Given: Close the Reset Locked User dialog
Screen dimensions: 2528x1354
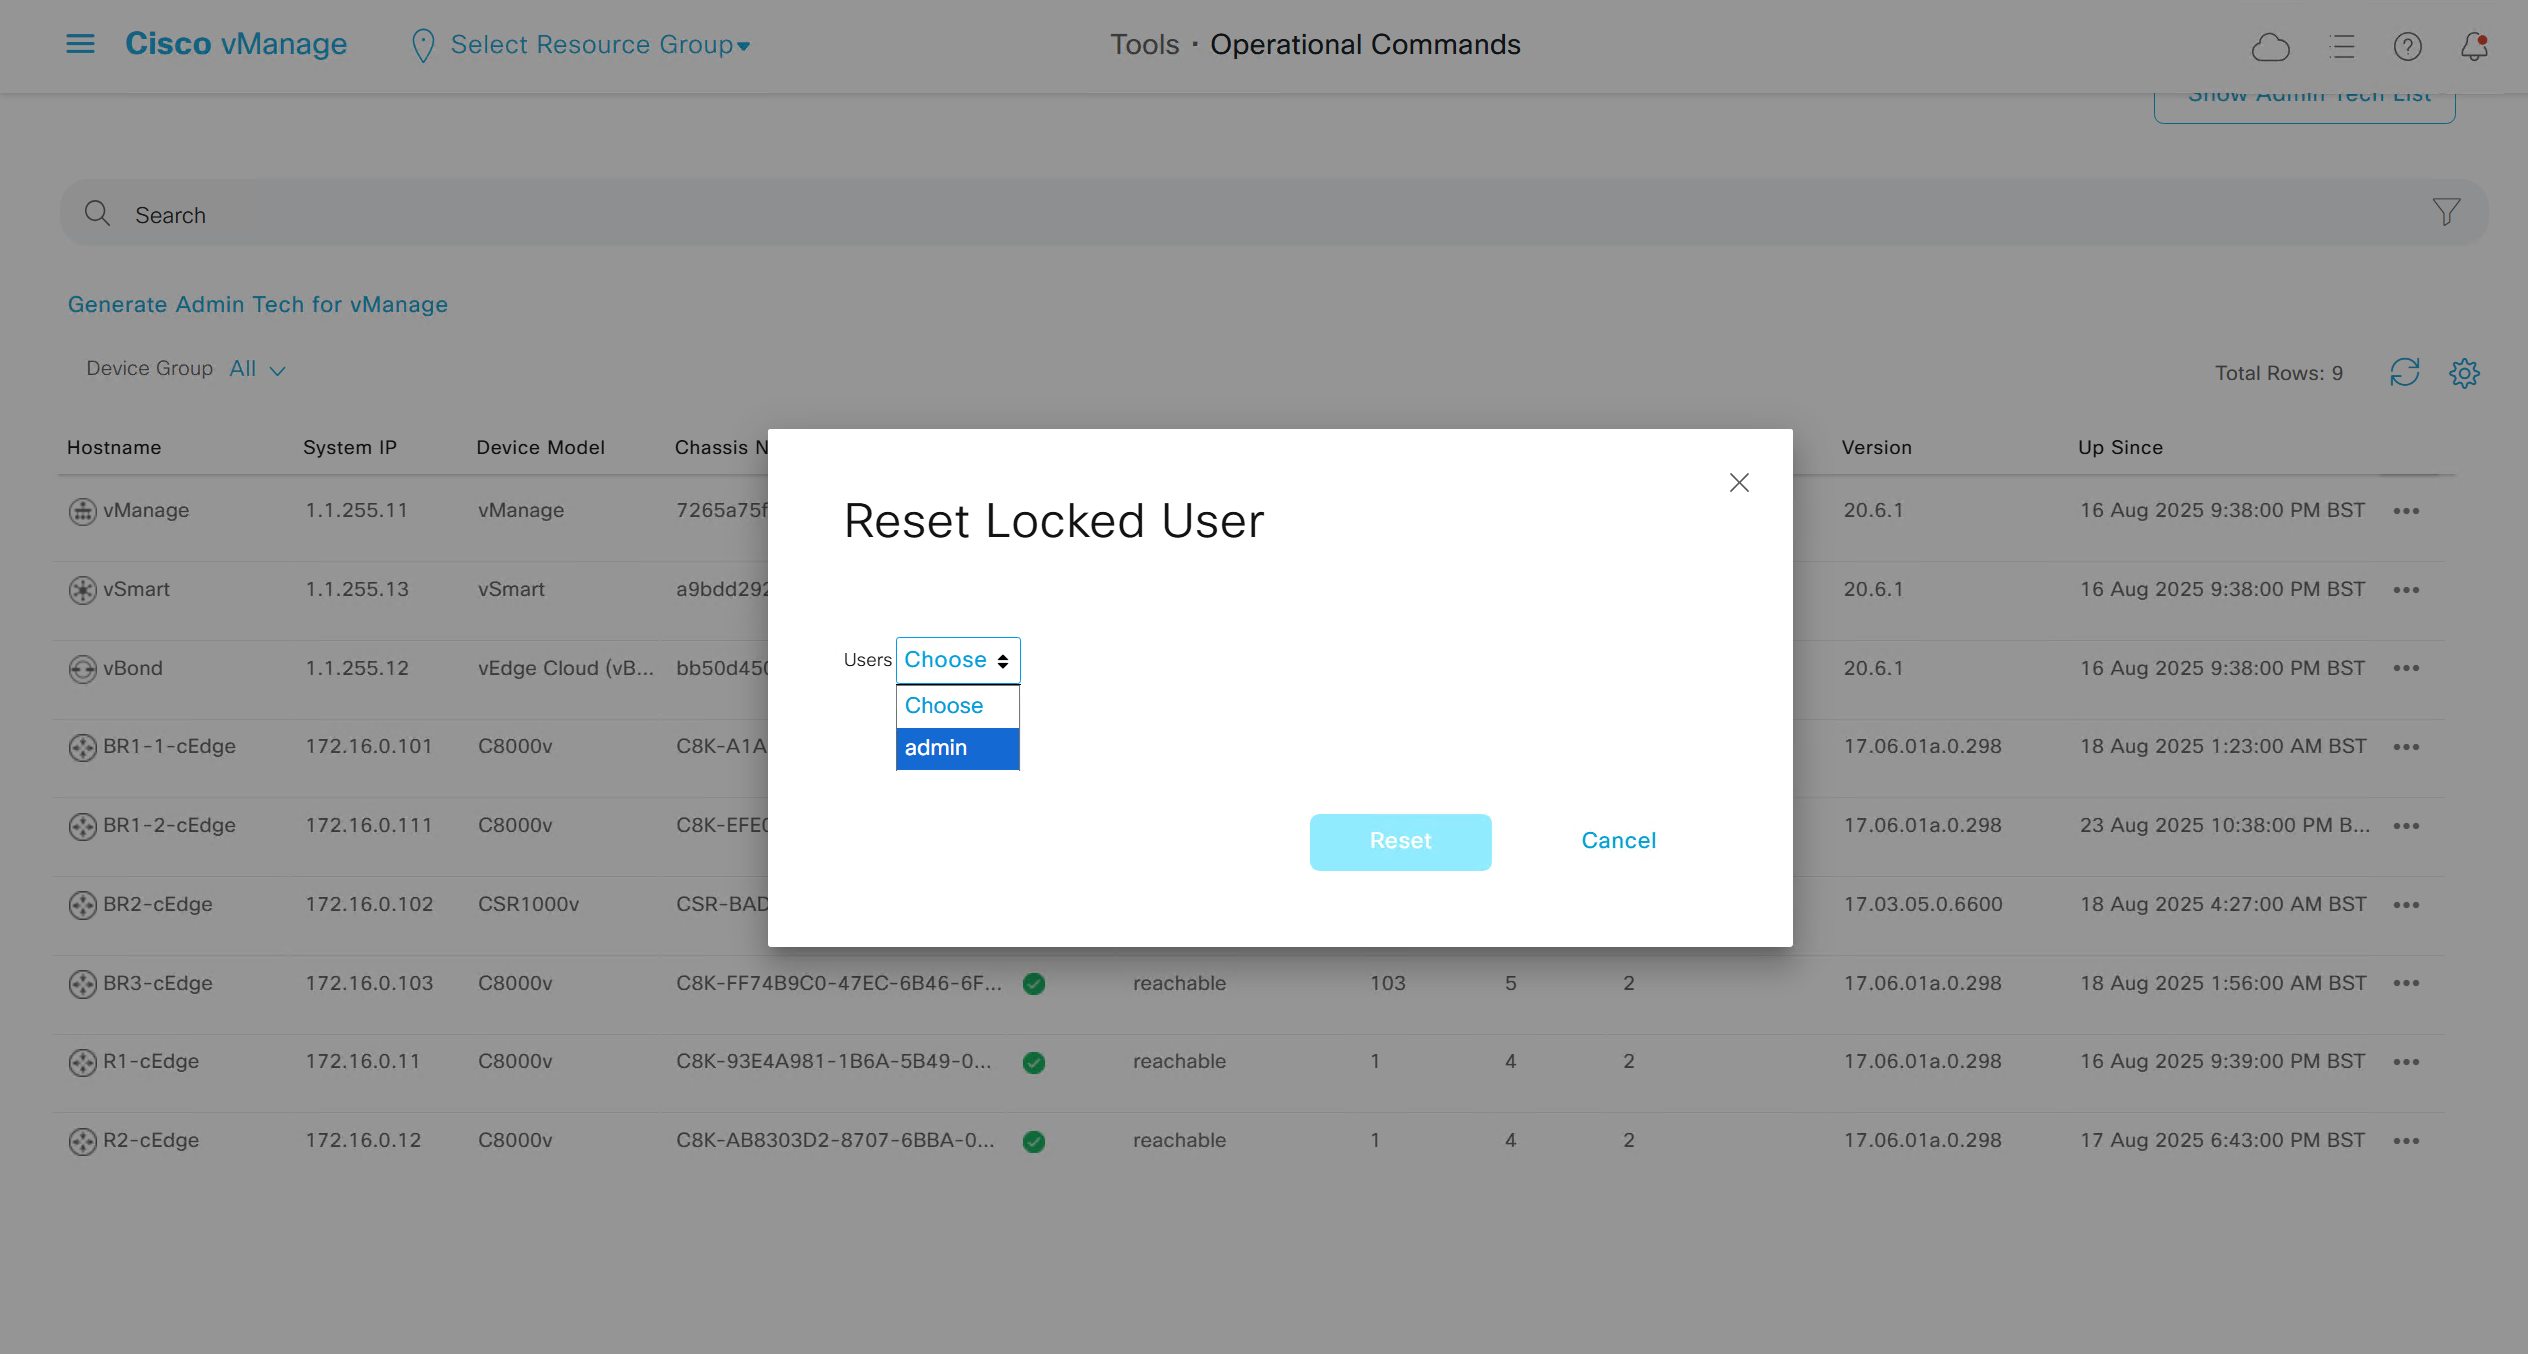Looking at the screenshot, I should (1739, 483).
